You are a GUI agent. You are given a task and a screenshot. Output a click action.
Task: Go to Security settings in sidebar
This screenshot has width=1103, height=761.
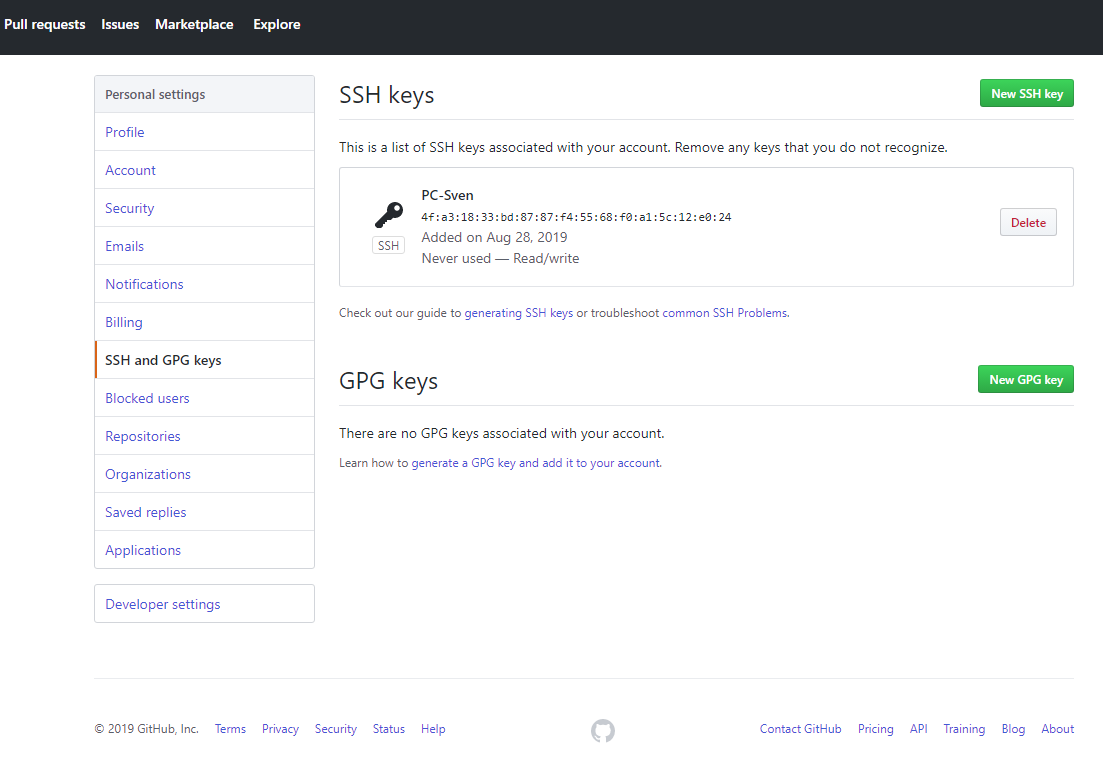[x=205, y=208]
